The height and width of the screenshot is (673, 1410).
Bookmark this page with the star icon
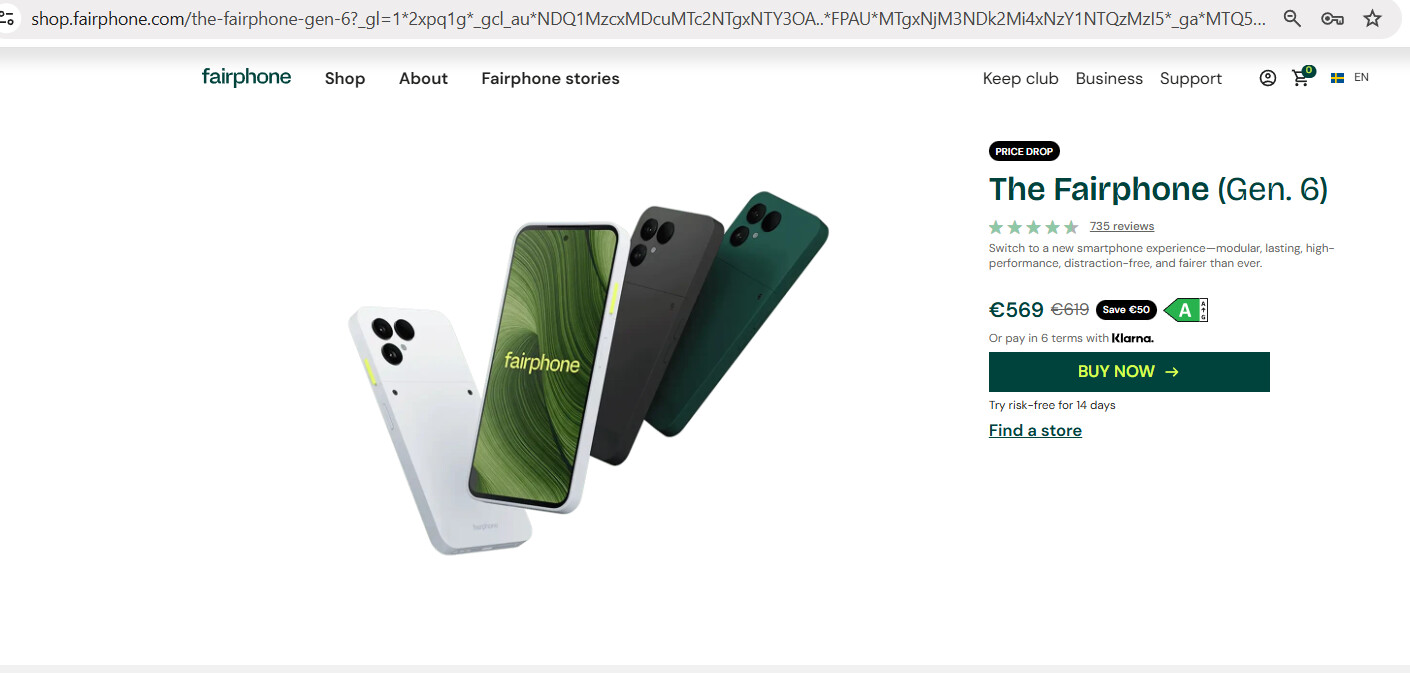click(1372, 18)
